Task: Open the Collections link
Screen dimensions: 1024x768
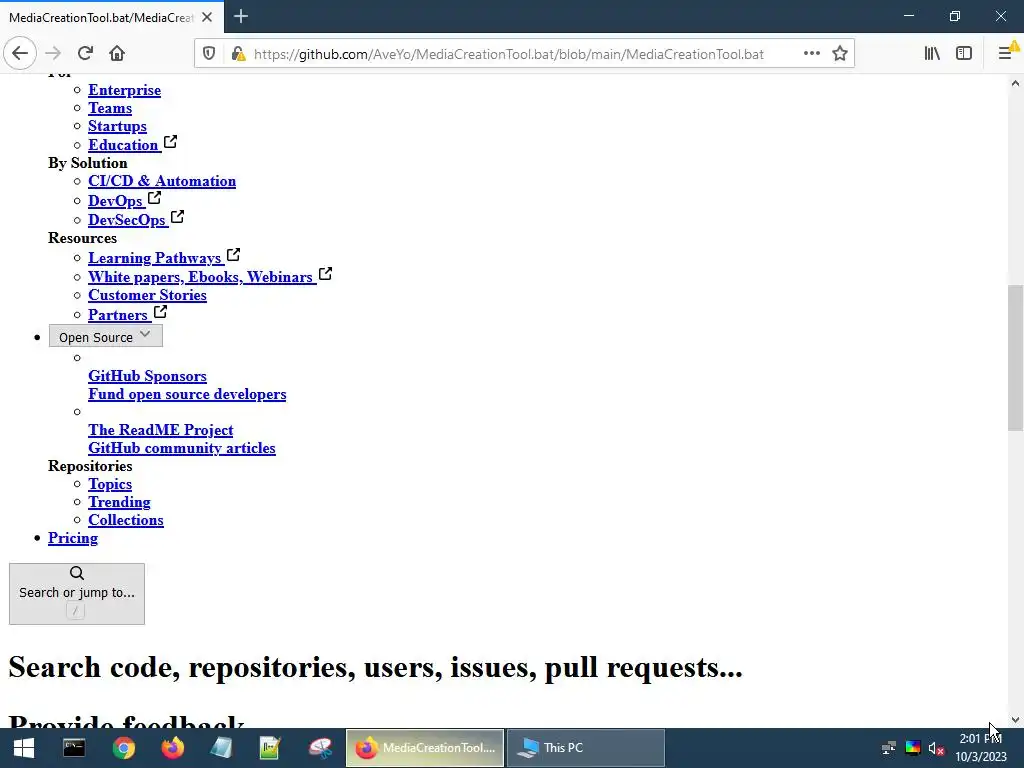Action: (x=126, y=520)
